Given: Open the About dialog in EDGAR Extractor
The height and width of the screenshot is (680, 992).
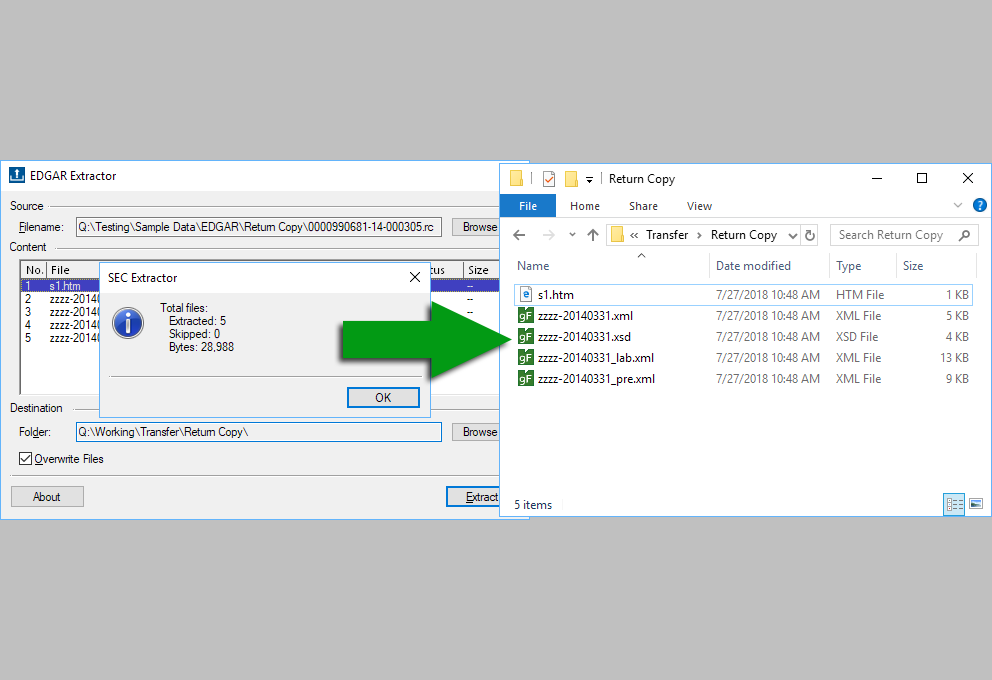Looking at the screenshot, I should (47, 497).
